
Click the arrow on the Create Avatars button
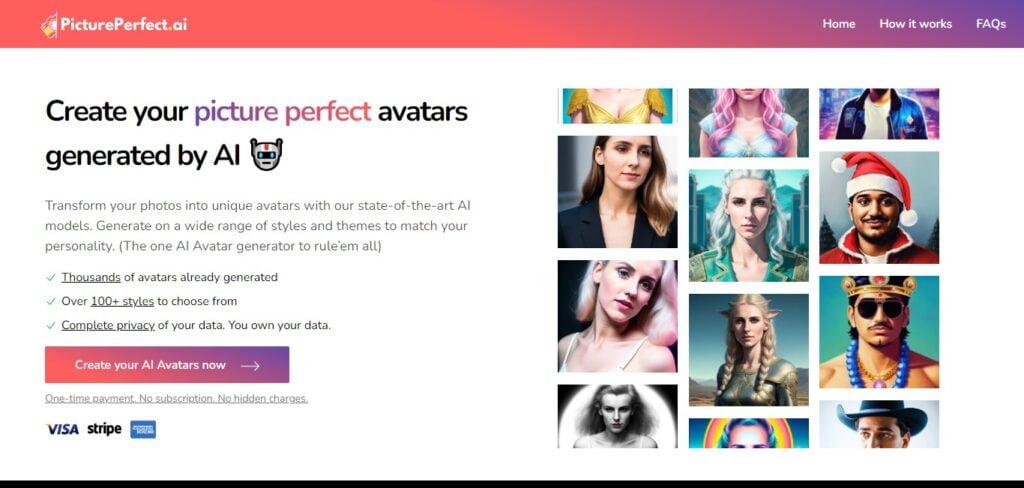pos(250,366)
